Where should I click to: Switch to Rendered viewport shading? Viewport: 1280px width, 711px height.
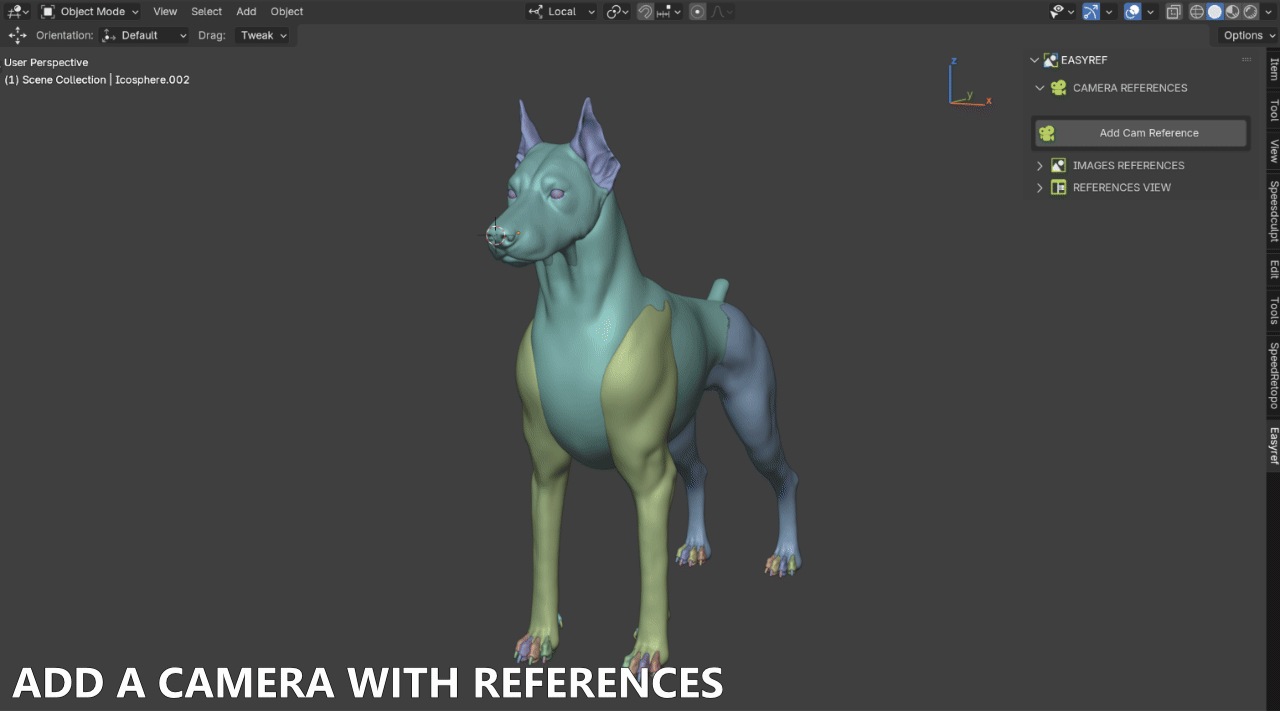click(1251, 11)
